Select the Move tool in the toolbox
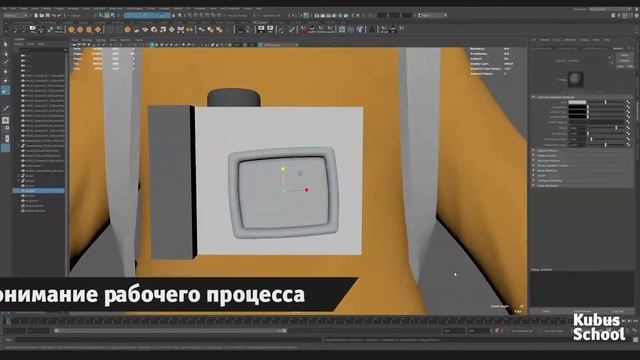Image resolution: width=640 pixels, height=360 pixels. click(5, 71)
